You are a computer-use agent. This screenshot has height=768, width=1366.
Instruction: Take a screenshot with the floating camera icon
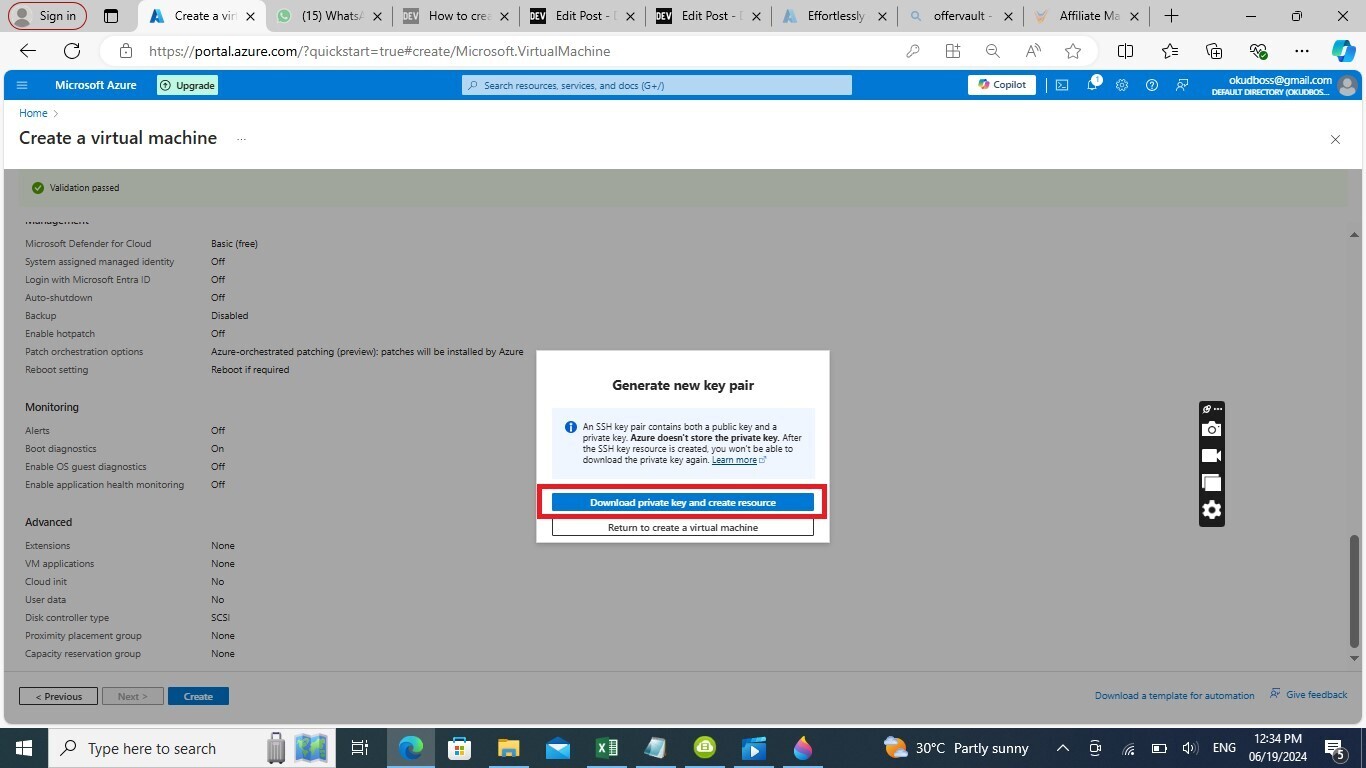tap(1211, 429)
